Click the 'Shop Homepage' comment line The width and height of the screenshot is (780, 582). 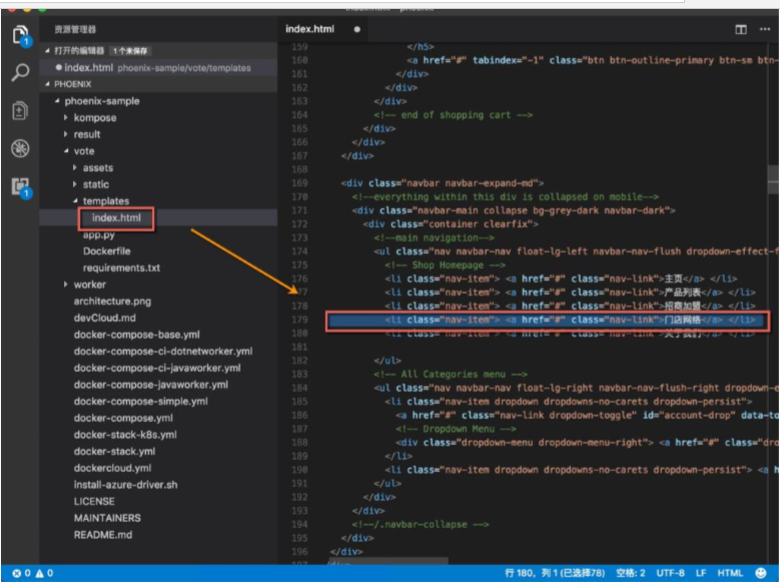coord(445,265)
